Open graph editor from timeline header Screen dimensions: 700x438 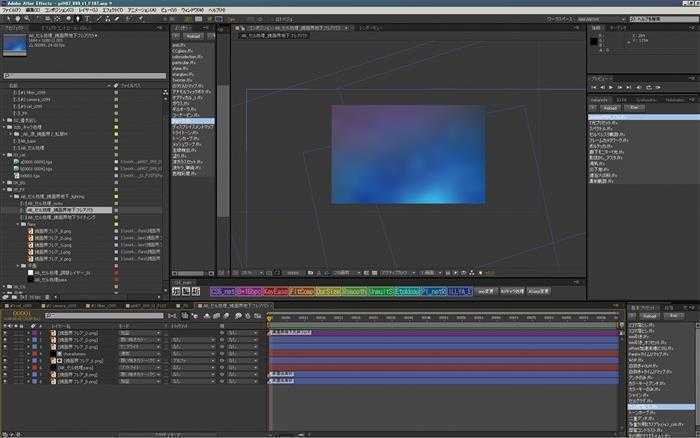258,316
